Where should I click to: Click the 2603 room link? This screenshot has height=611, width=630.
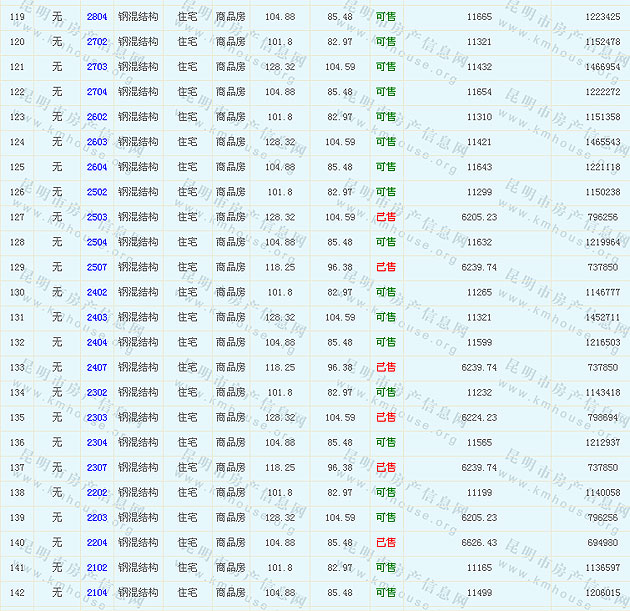pyautogui.click(x=97, y=142)
